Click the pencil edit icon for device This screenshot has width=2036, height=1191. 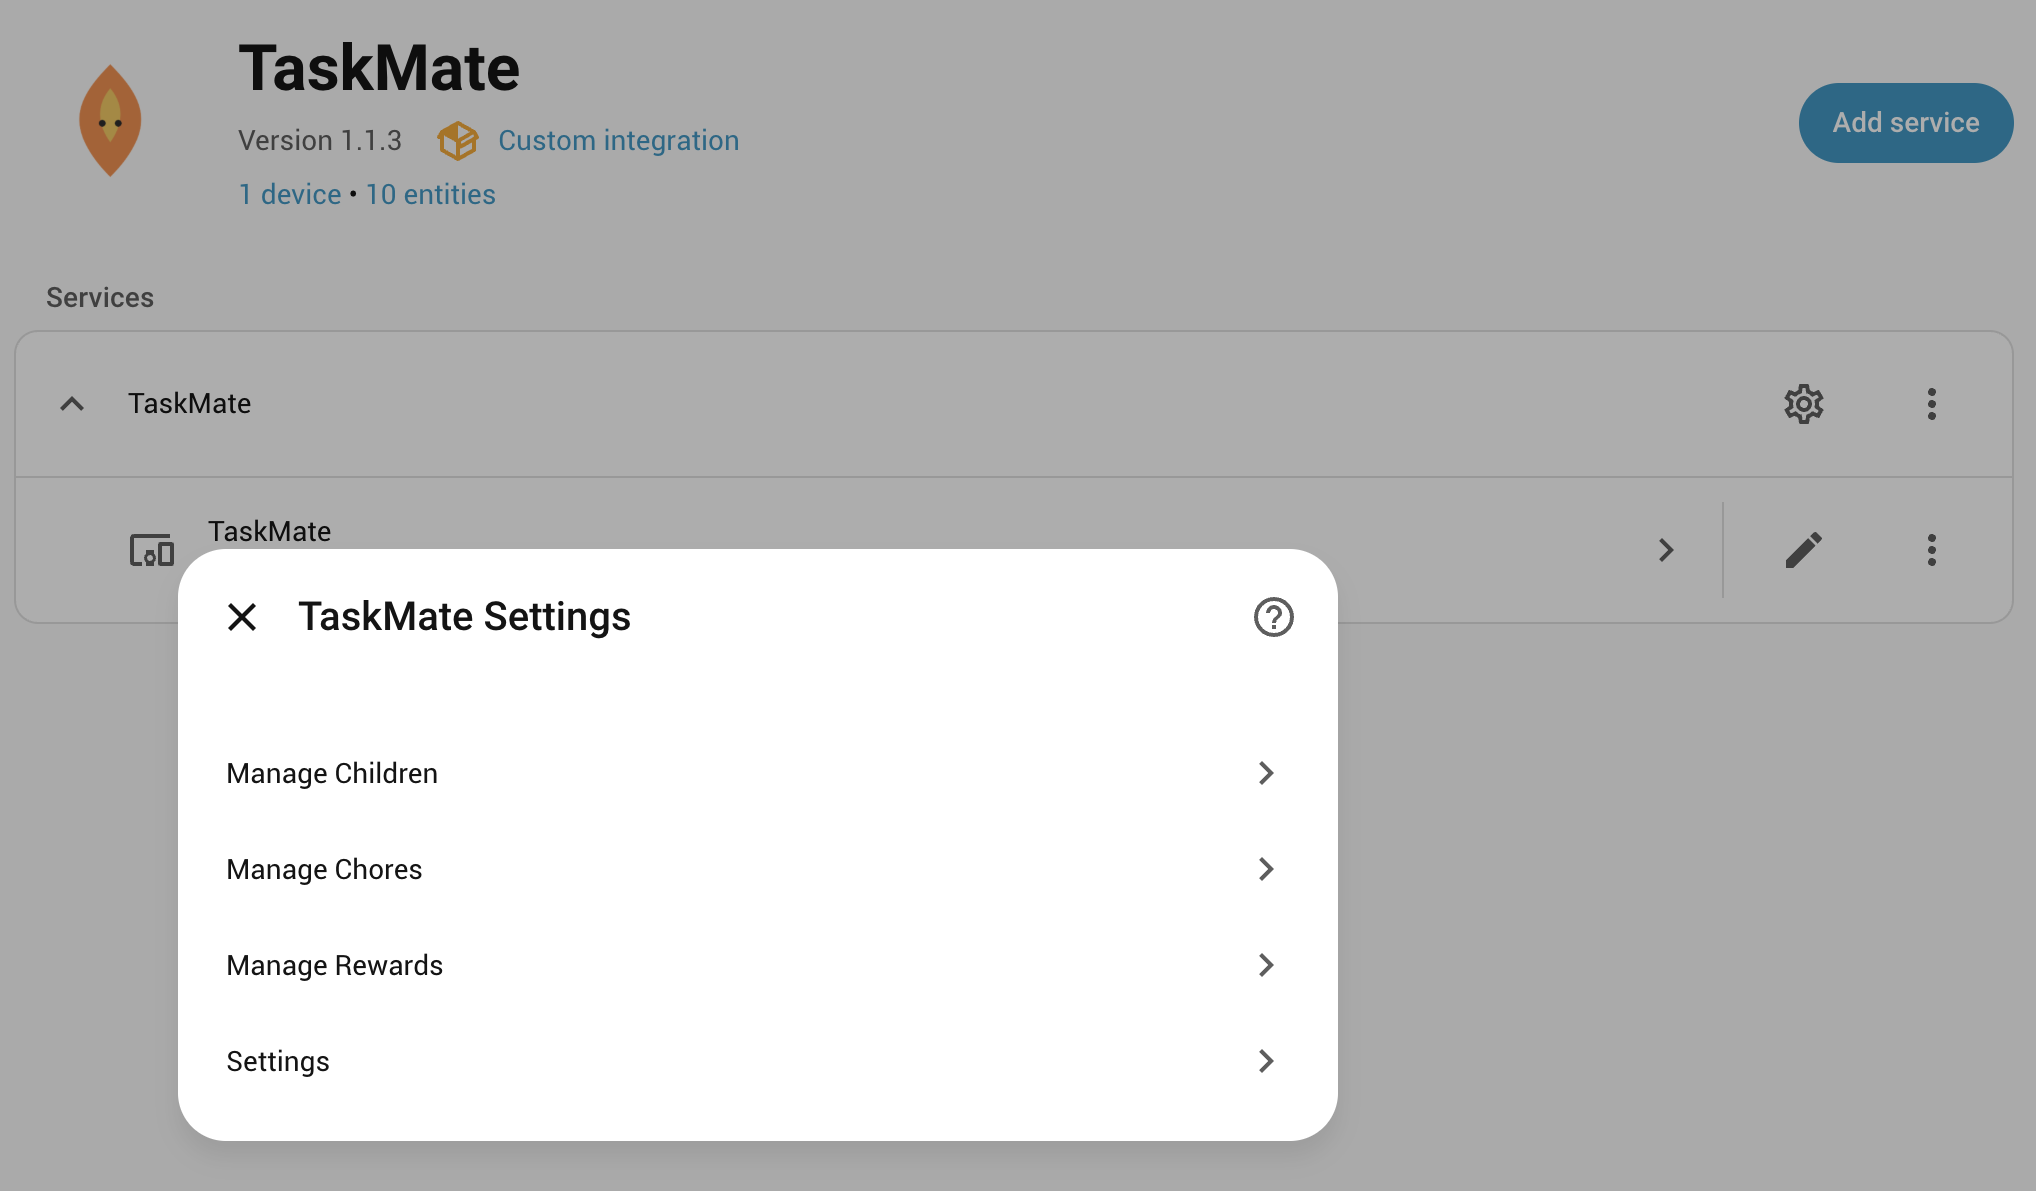[x=1803, y=550]
